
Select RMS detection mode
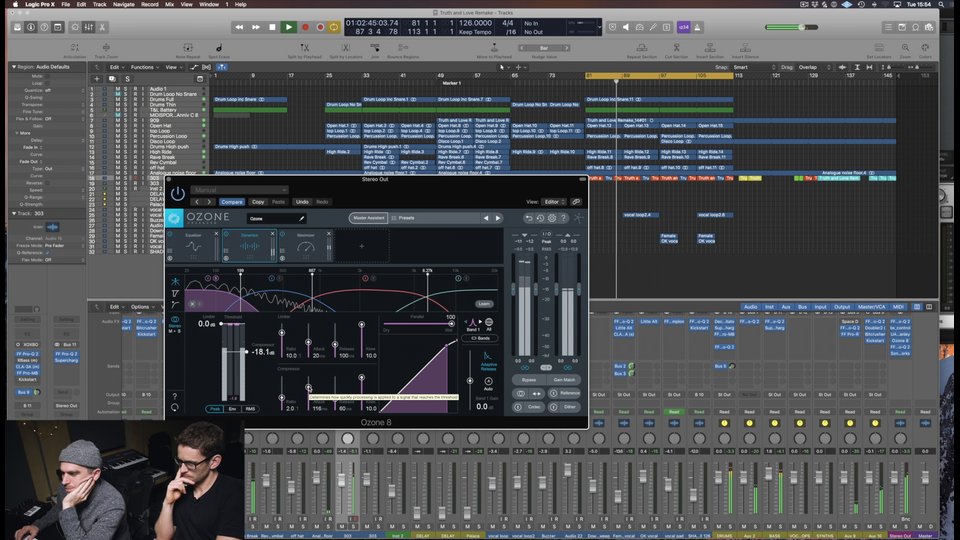(250, 408)
